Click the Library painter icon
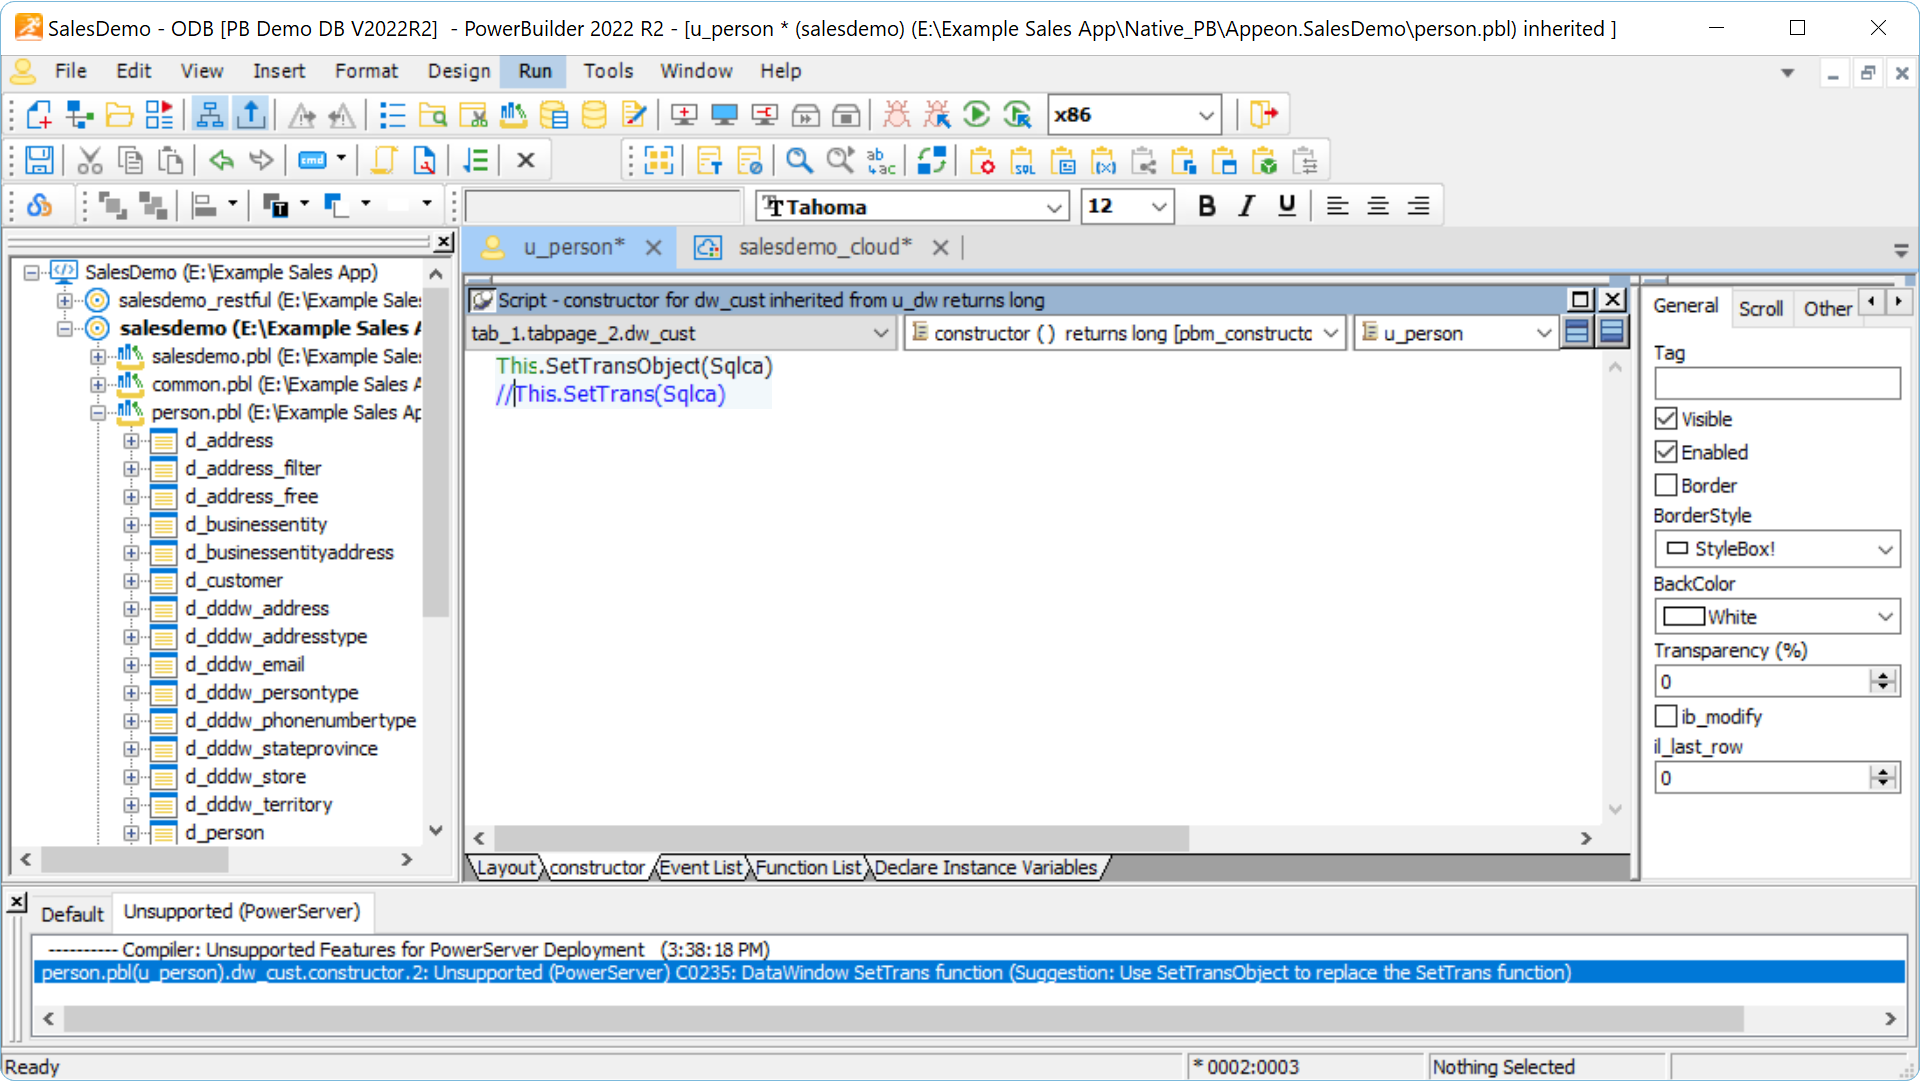 (513, 115)
